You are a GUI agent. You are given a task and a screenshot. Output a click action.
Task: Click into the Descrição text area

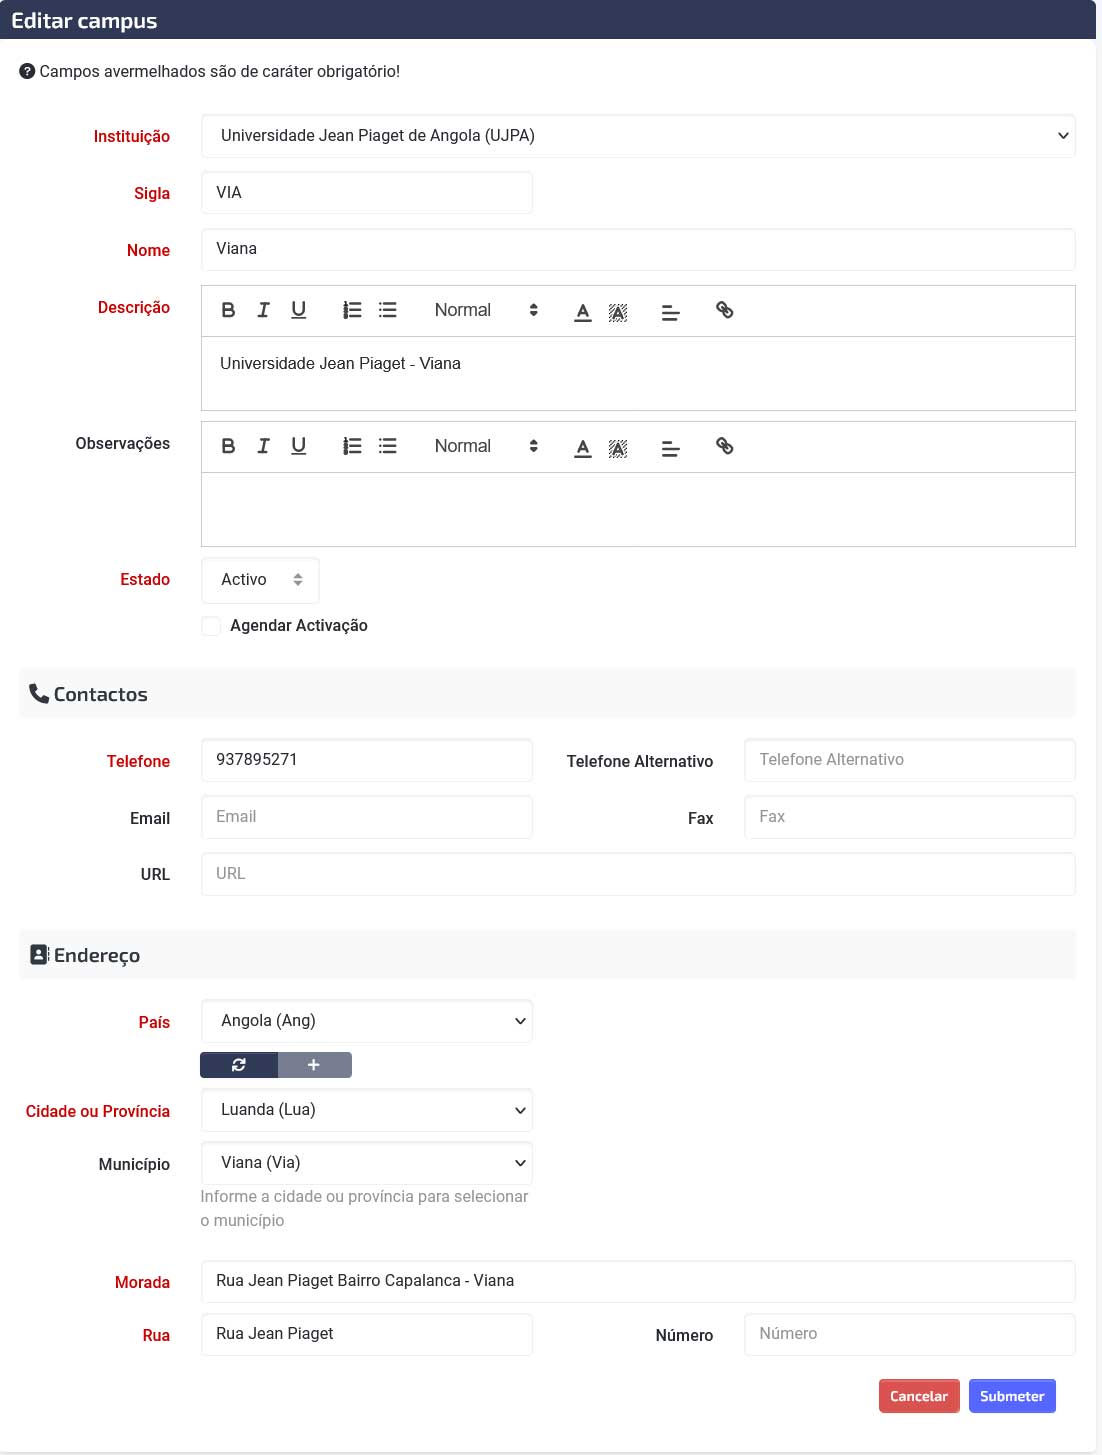(638, 373)
